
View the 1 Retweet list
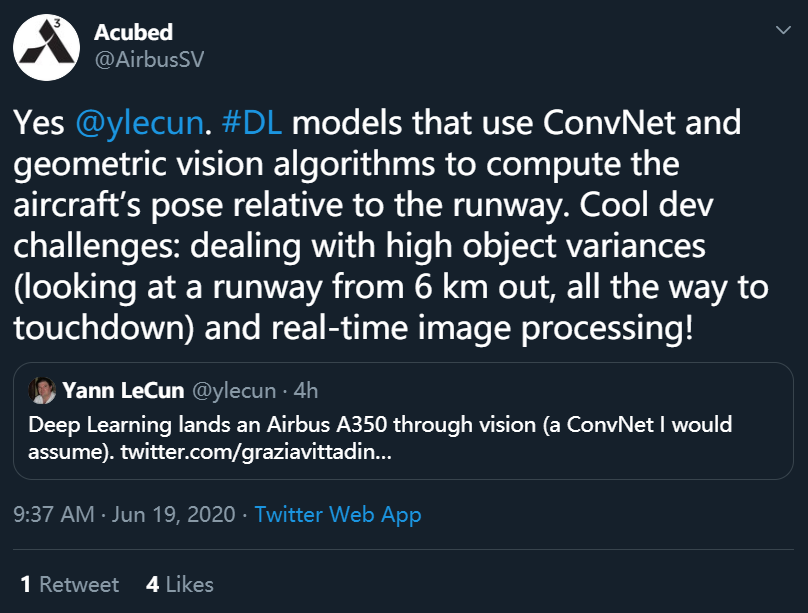click(69, 584)
